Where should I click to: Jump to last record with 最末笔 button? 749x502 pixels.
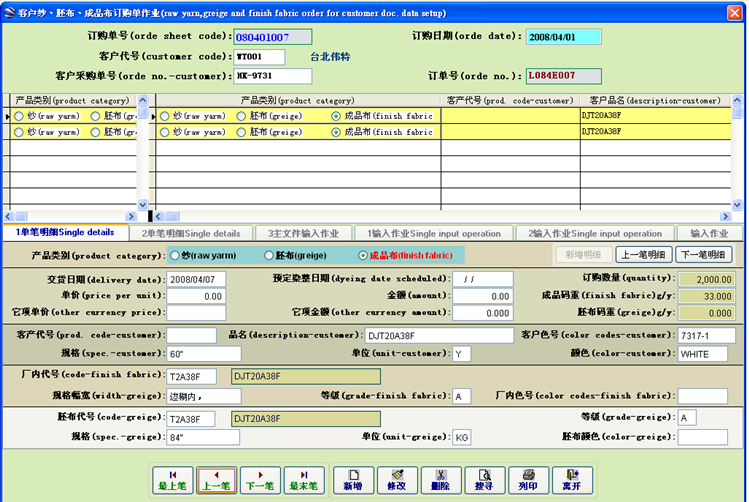(304, 480)
